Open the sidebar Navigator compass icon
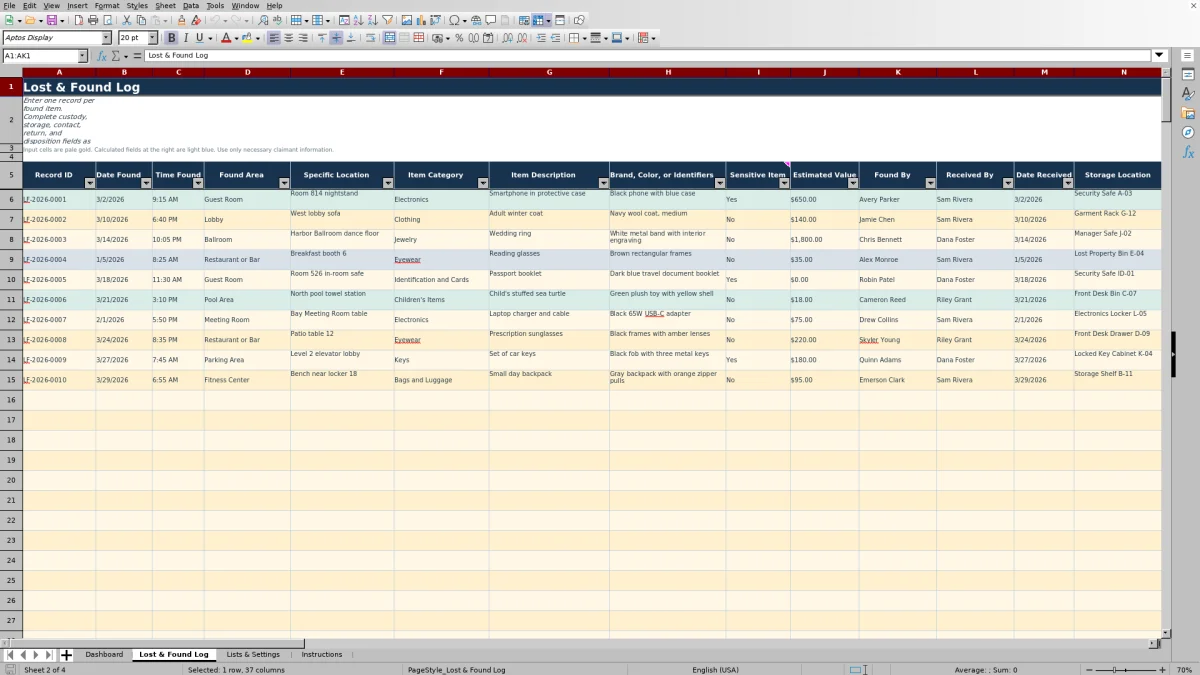The height and width of the screenshot is (675, 1200). [1188, 132]
